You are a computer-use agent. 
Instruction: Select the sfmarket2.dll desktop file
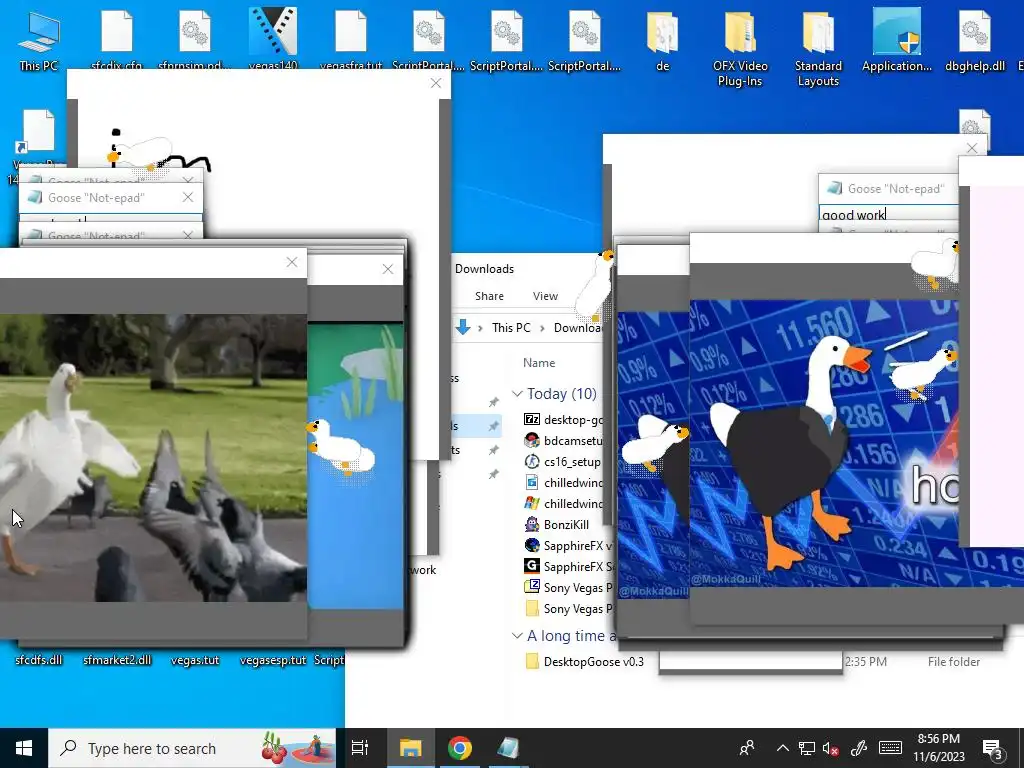[x=117, y=660]
